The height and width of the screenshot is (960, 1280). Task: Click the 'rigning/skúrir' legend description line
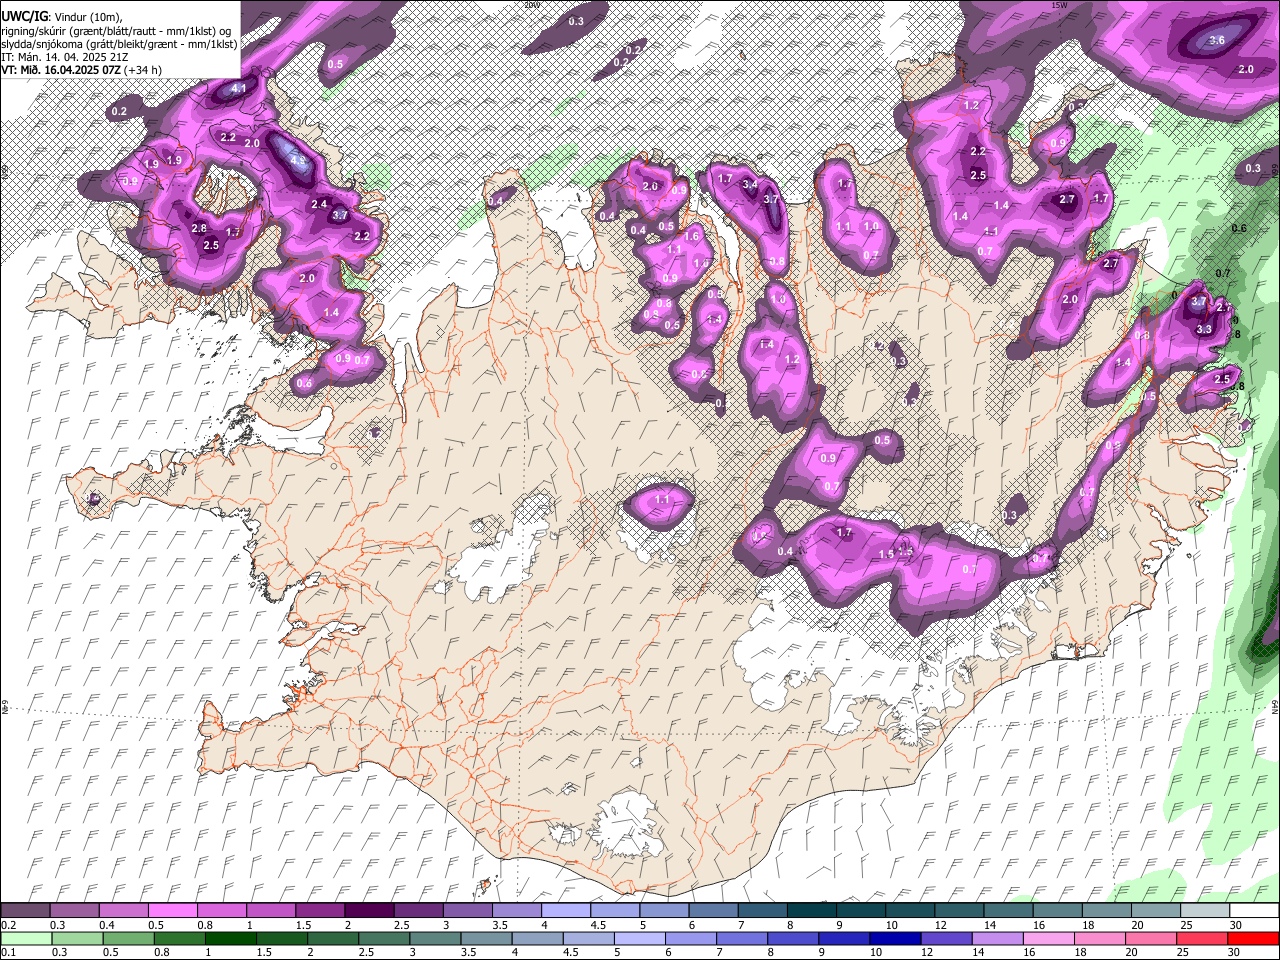click(x=117, y=31)
